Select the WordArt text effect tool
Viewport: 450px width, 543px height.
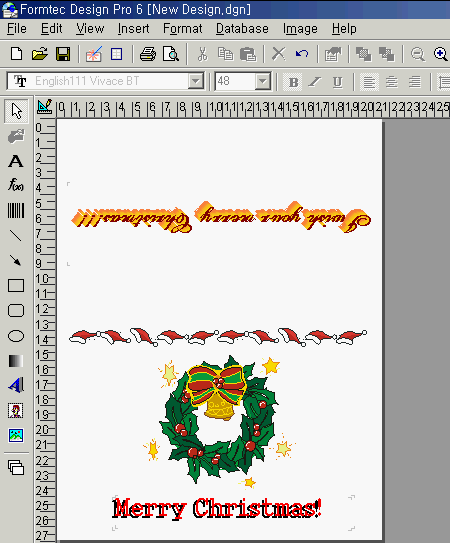(x=16, y=385)
